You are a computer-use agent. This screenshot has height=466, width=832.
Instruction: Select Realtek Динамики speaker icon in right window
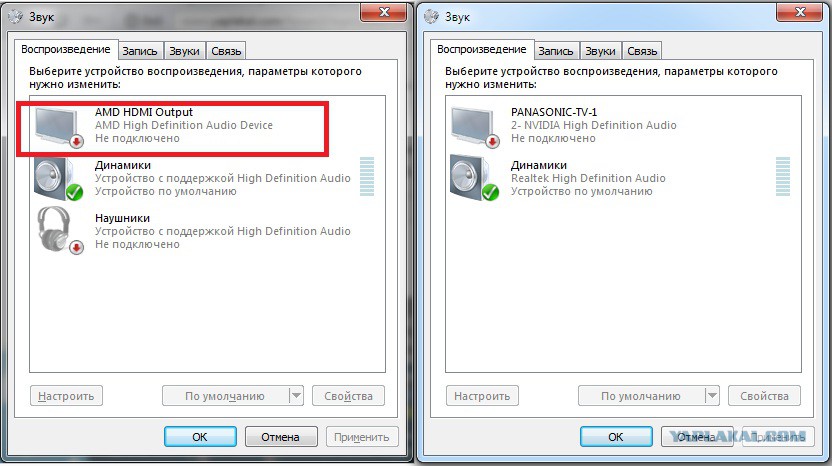[474, 179]
